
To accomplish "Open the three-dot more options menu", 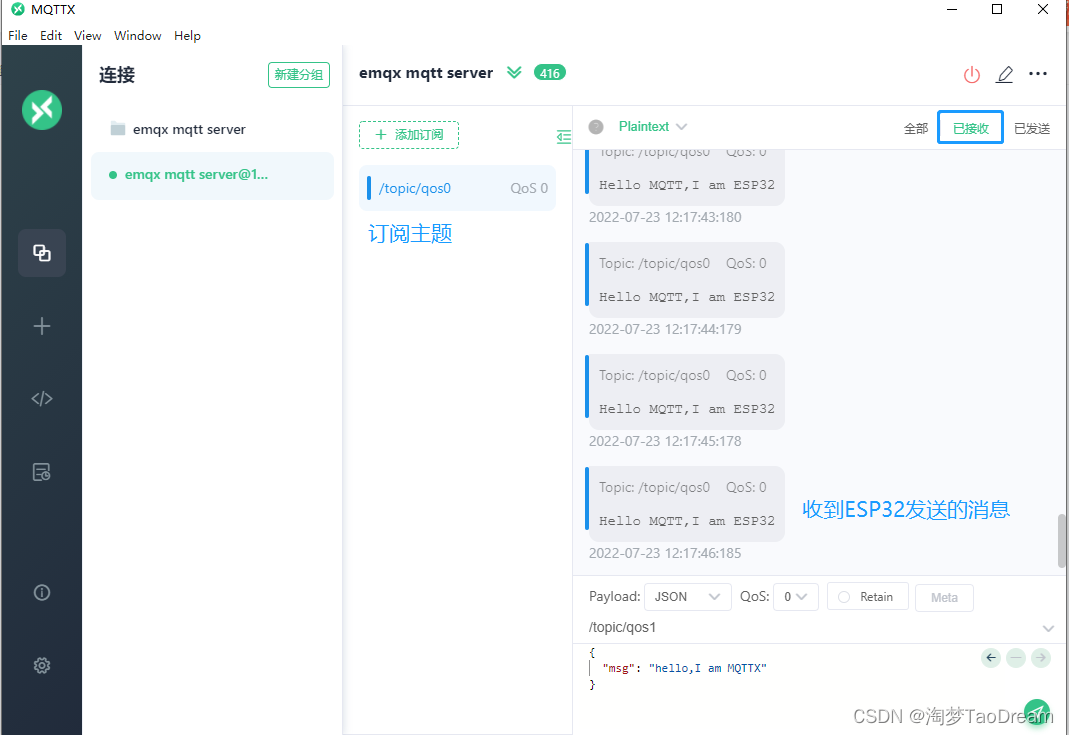I will (1038, 74).
